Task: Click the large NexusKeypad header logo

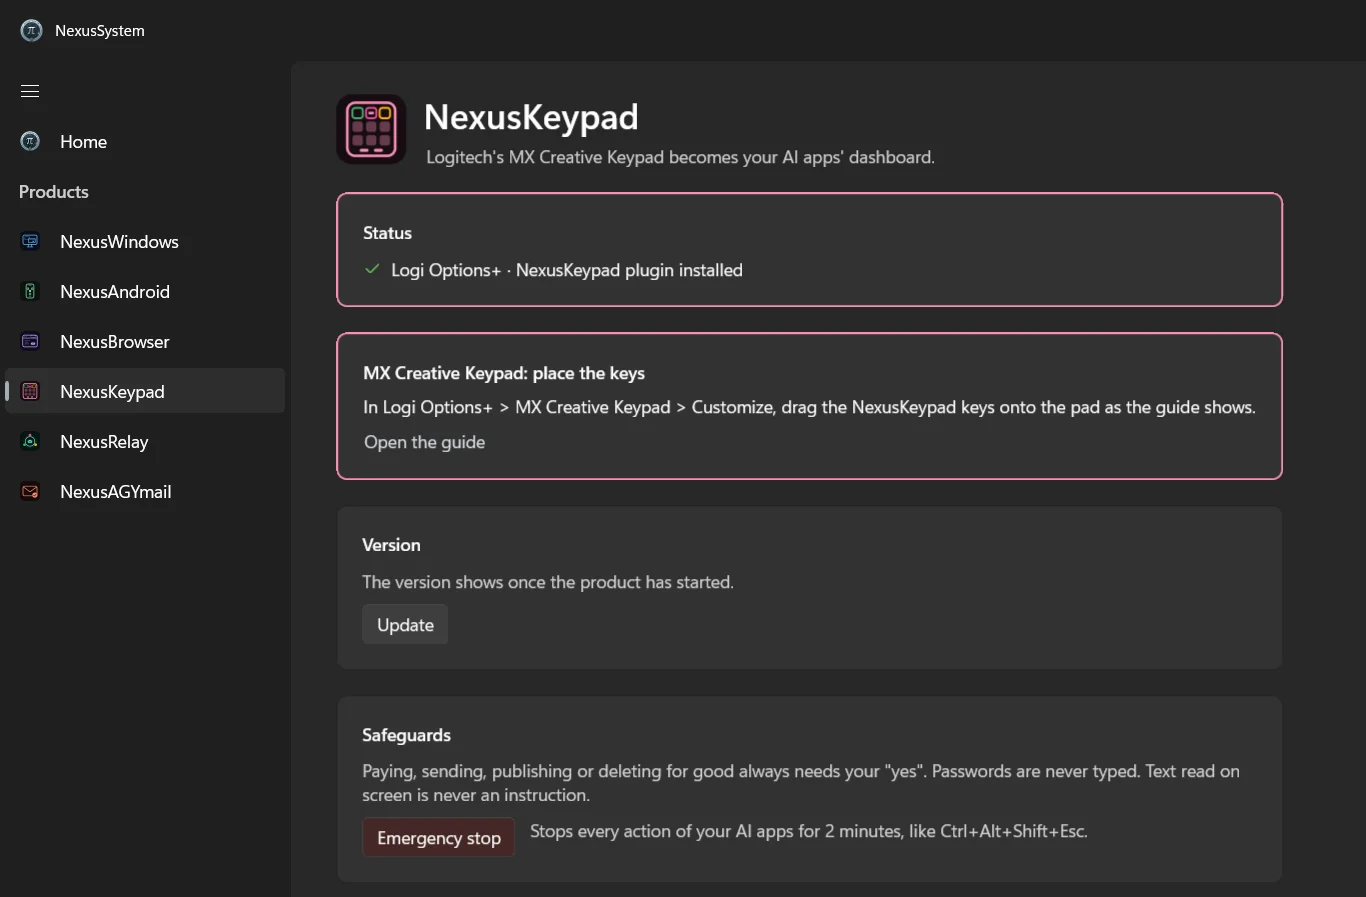Action: point(371,129)
